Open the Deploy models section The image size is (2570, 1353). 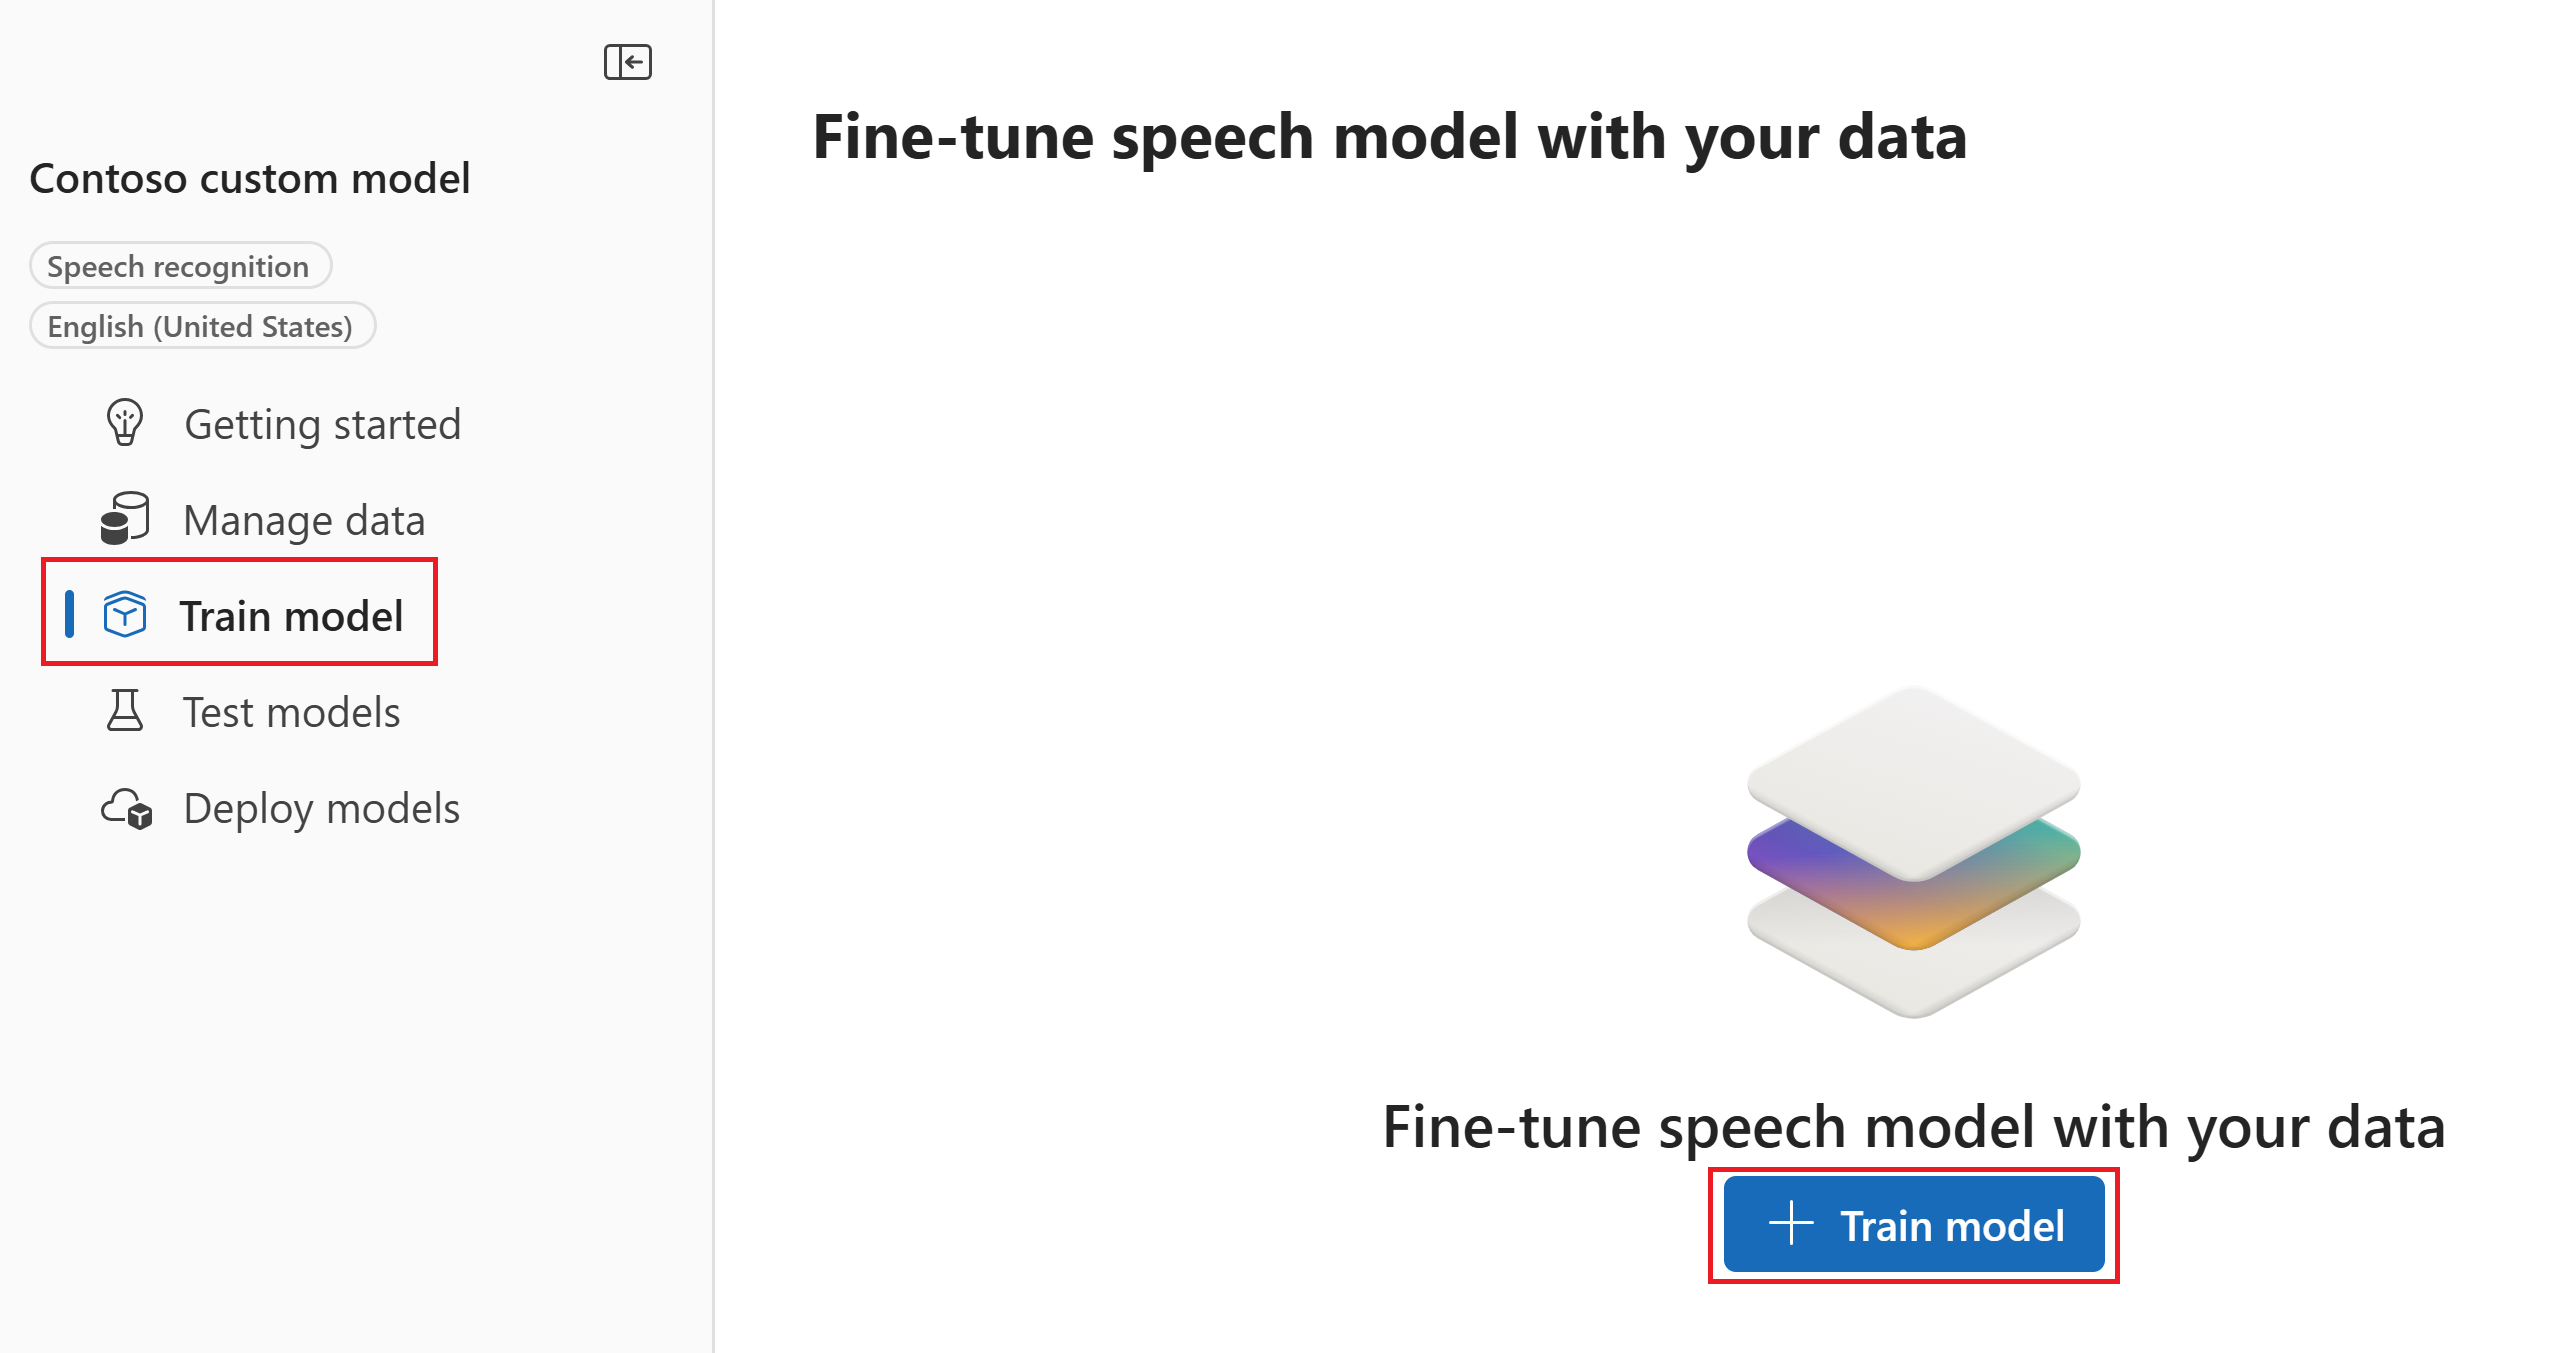click(321, 809)
